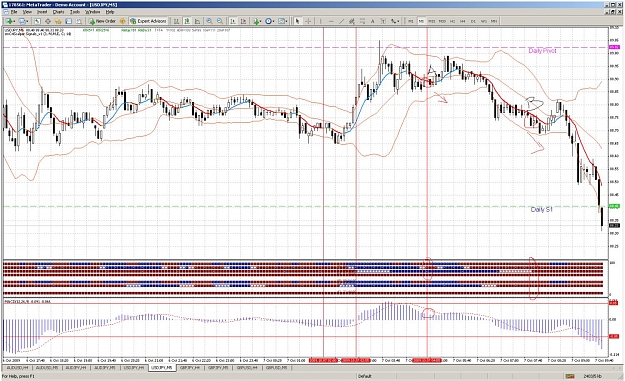Image resolution: width=625 pixels, height=381 pixels.
Task: Click the gold MetaEditor icon
Action: [x=122, y=21]
